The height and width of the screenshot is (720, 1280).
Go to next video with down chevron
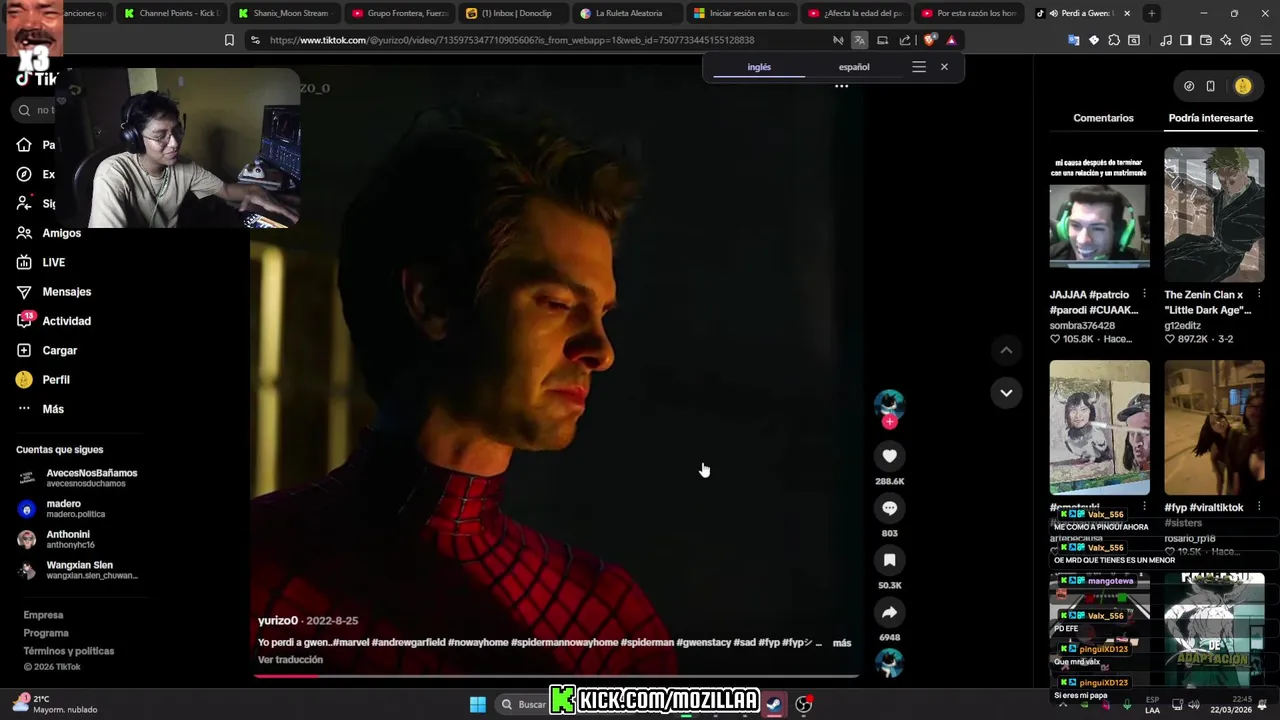coord(1006,393)
